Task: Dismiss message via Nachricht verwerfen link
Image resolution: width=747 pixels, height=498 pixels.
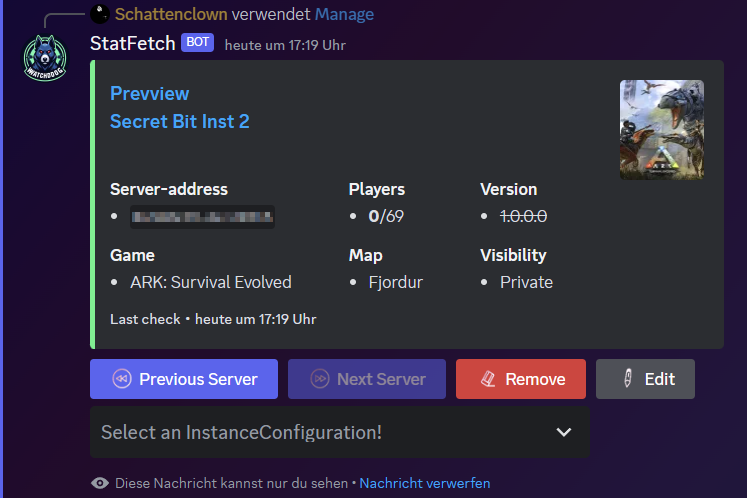Action: click(424, 483)
